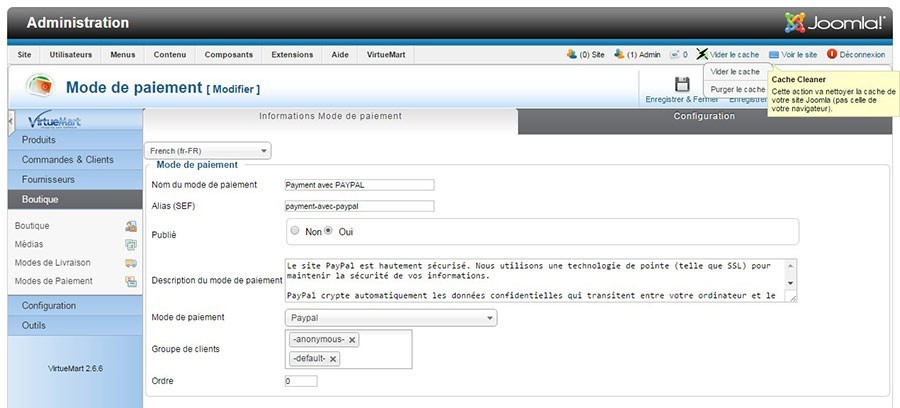
Task: Click the Vider le cache lightning icon
Action: tap(702, 54)
